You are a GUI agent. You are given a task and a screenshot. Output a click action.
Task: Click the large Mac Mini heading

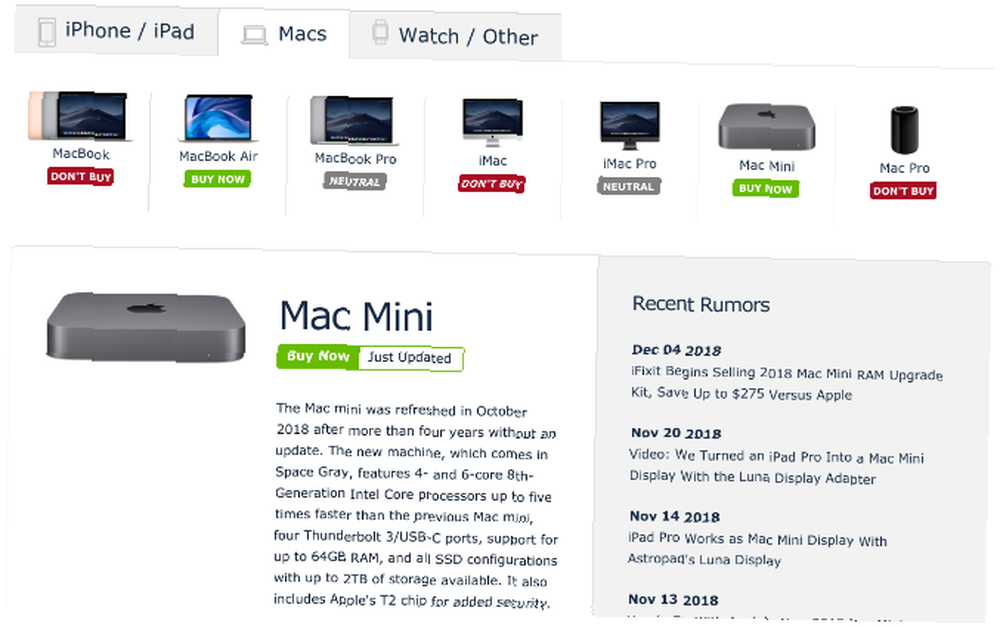click(357, 317)
